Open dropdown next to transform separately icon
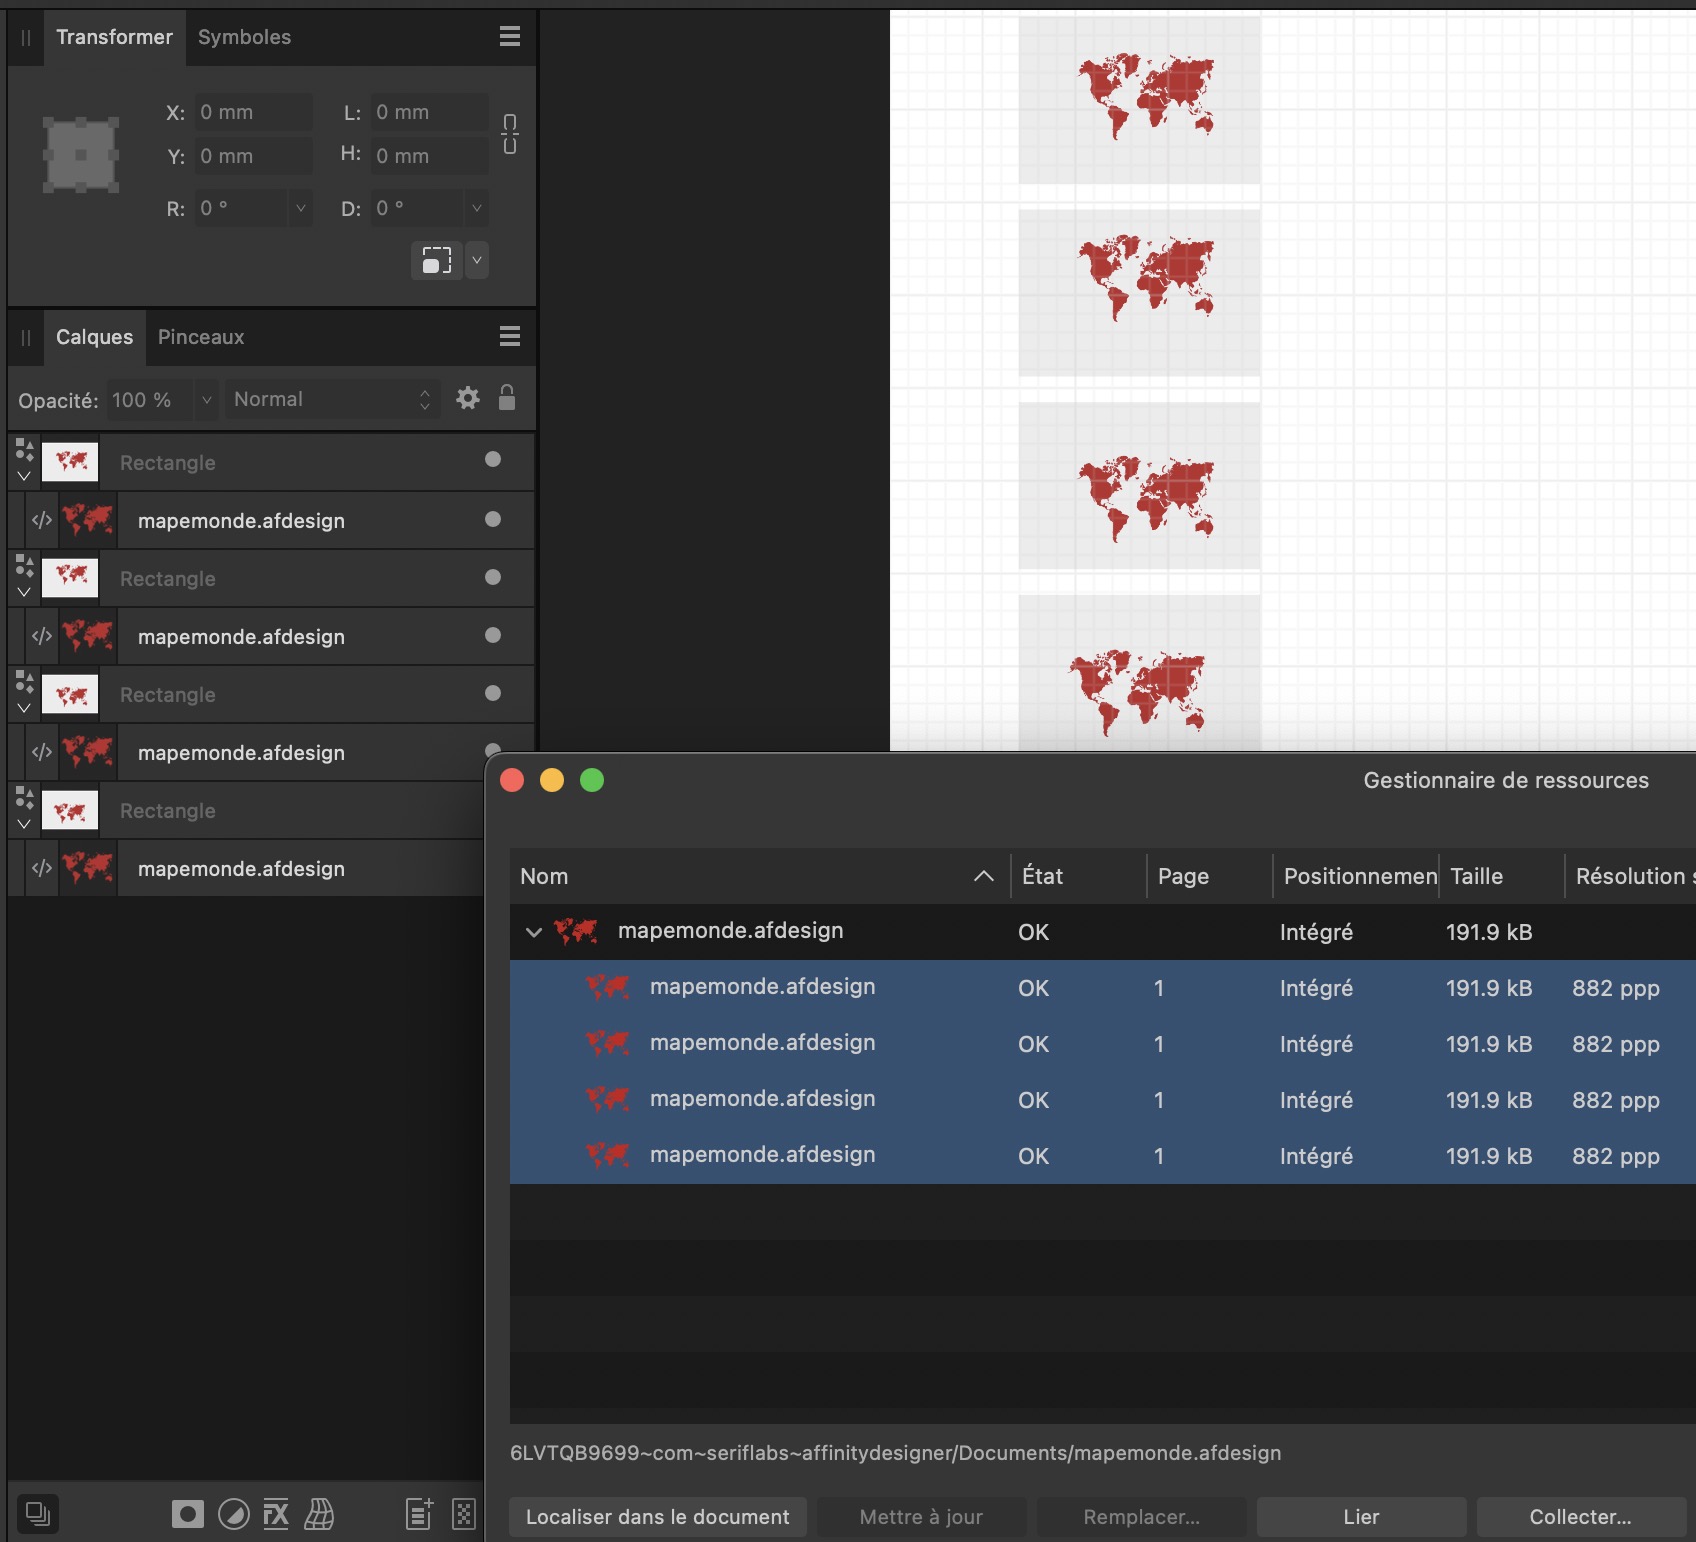Image resolution: width=1696 pixels, height=1542 pixels. [x=477, y=260]
